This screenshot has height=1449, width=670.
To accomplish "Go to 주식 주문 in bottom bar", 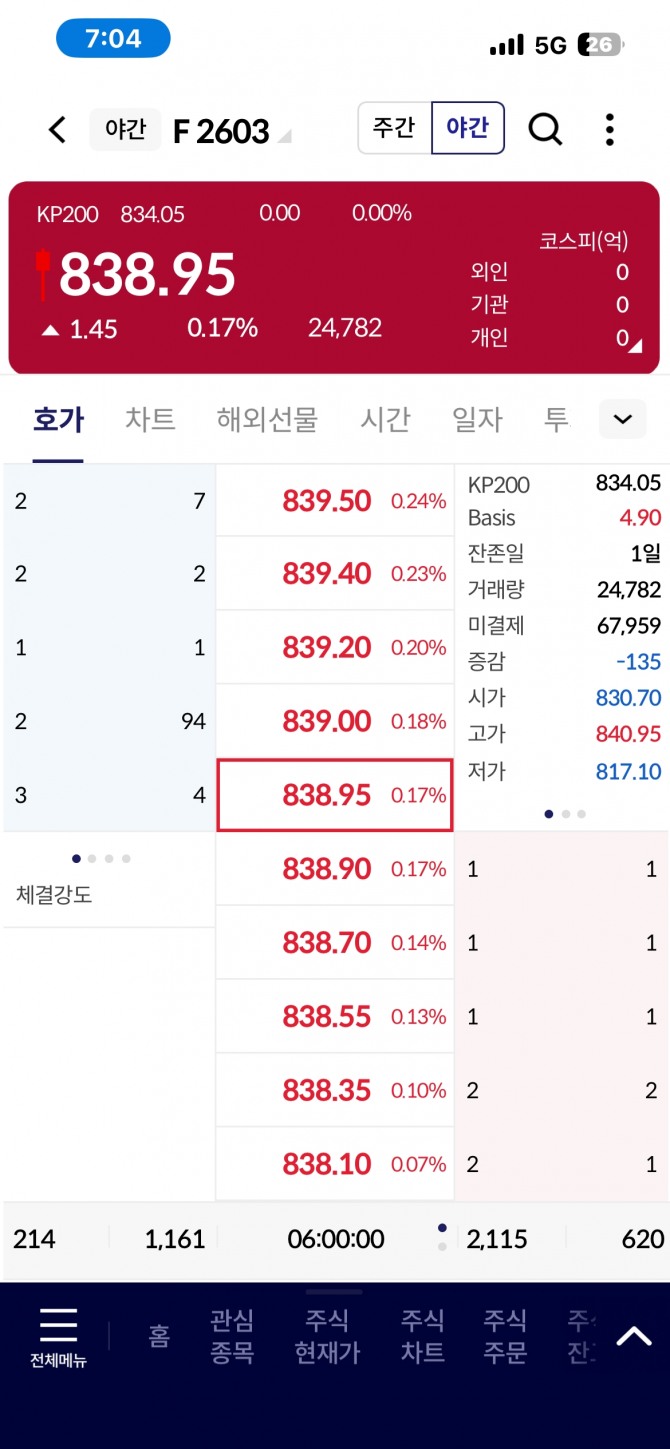I will pos(505,1336).
